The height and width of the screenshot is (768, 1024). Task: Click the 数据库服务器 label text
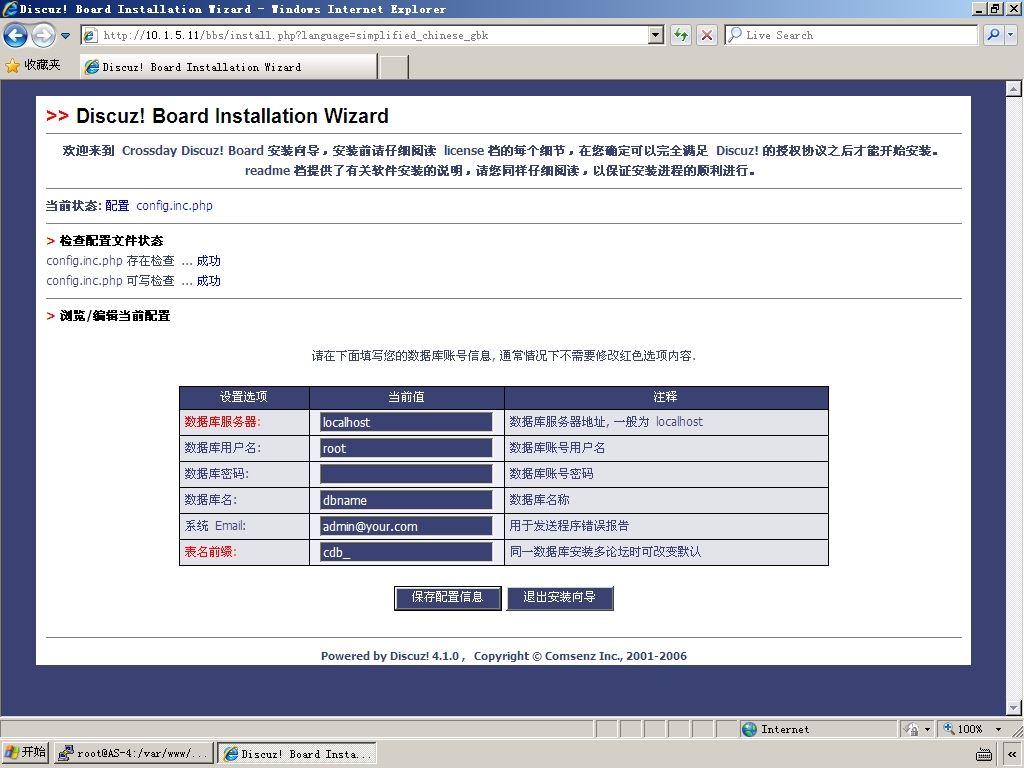(223, 422)
